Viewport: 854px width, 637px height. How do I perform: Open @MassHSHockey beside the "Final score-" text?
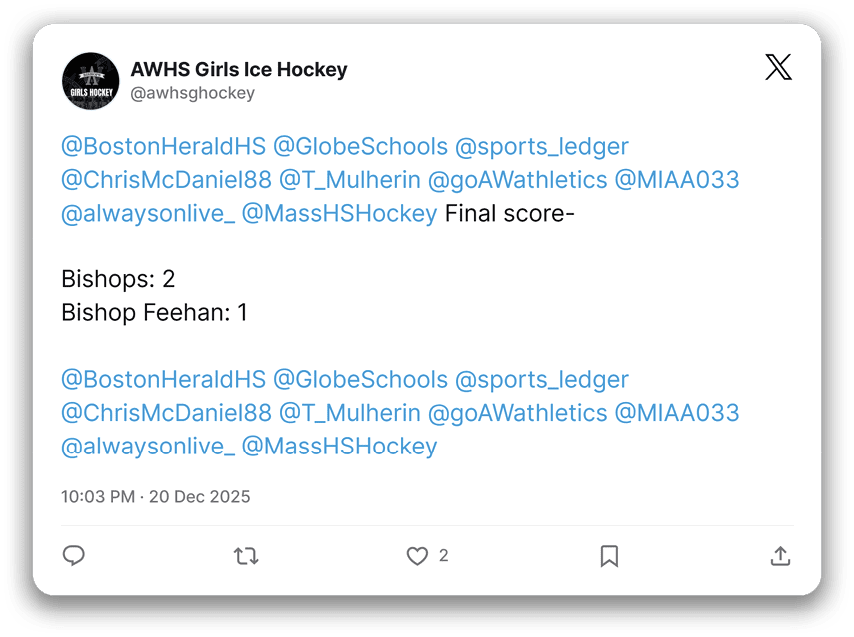339,213
